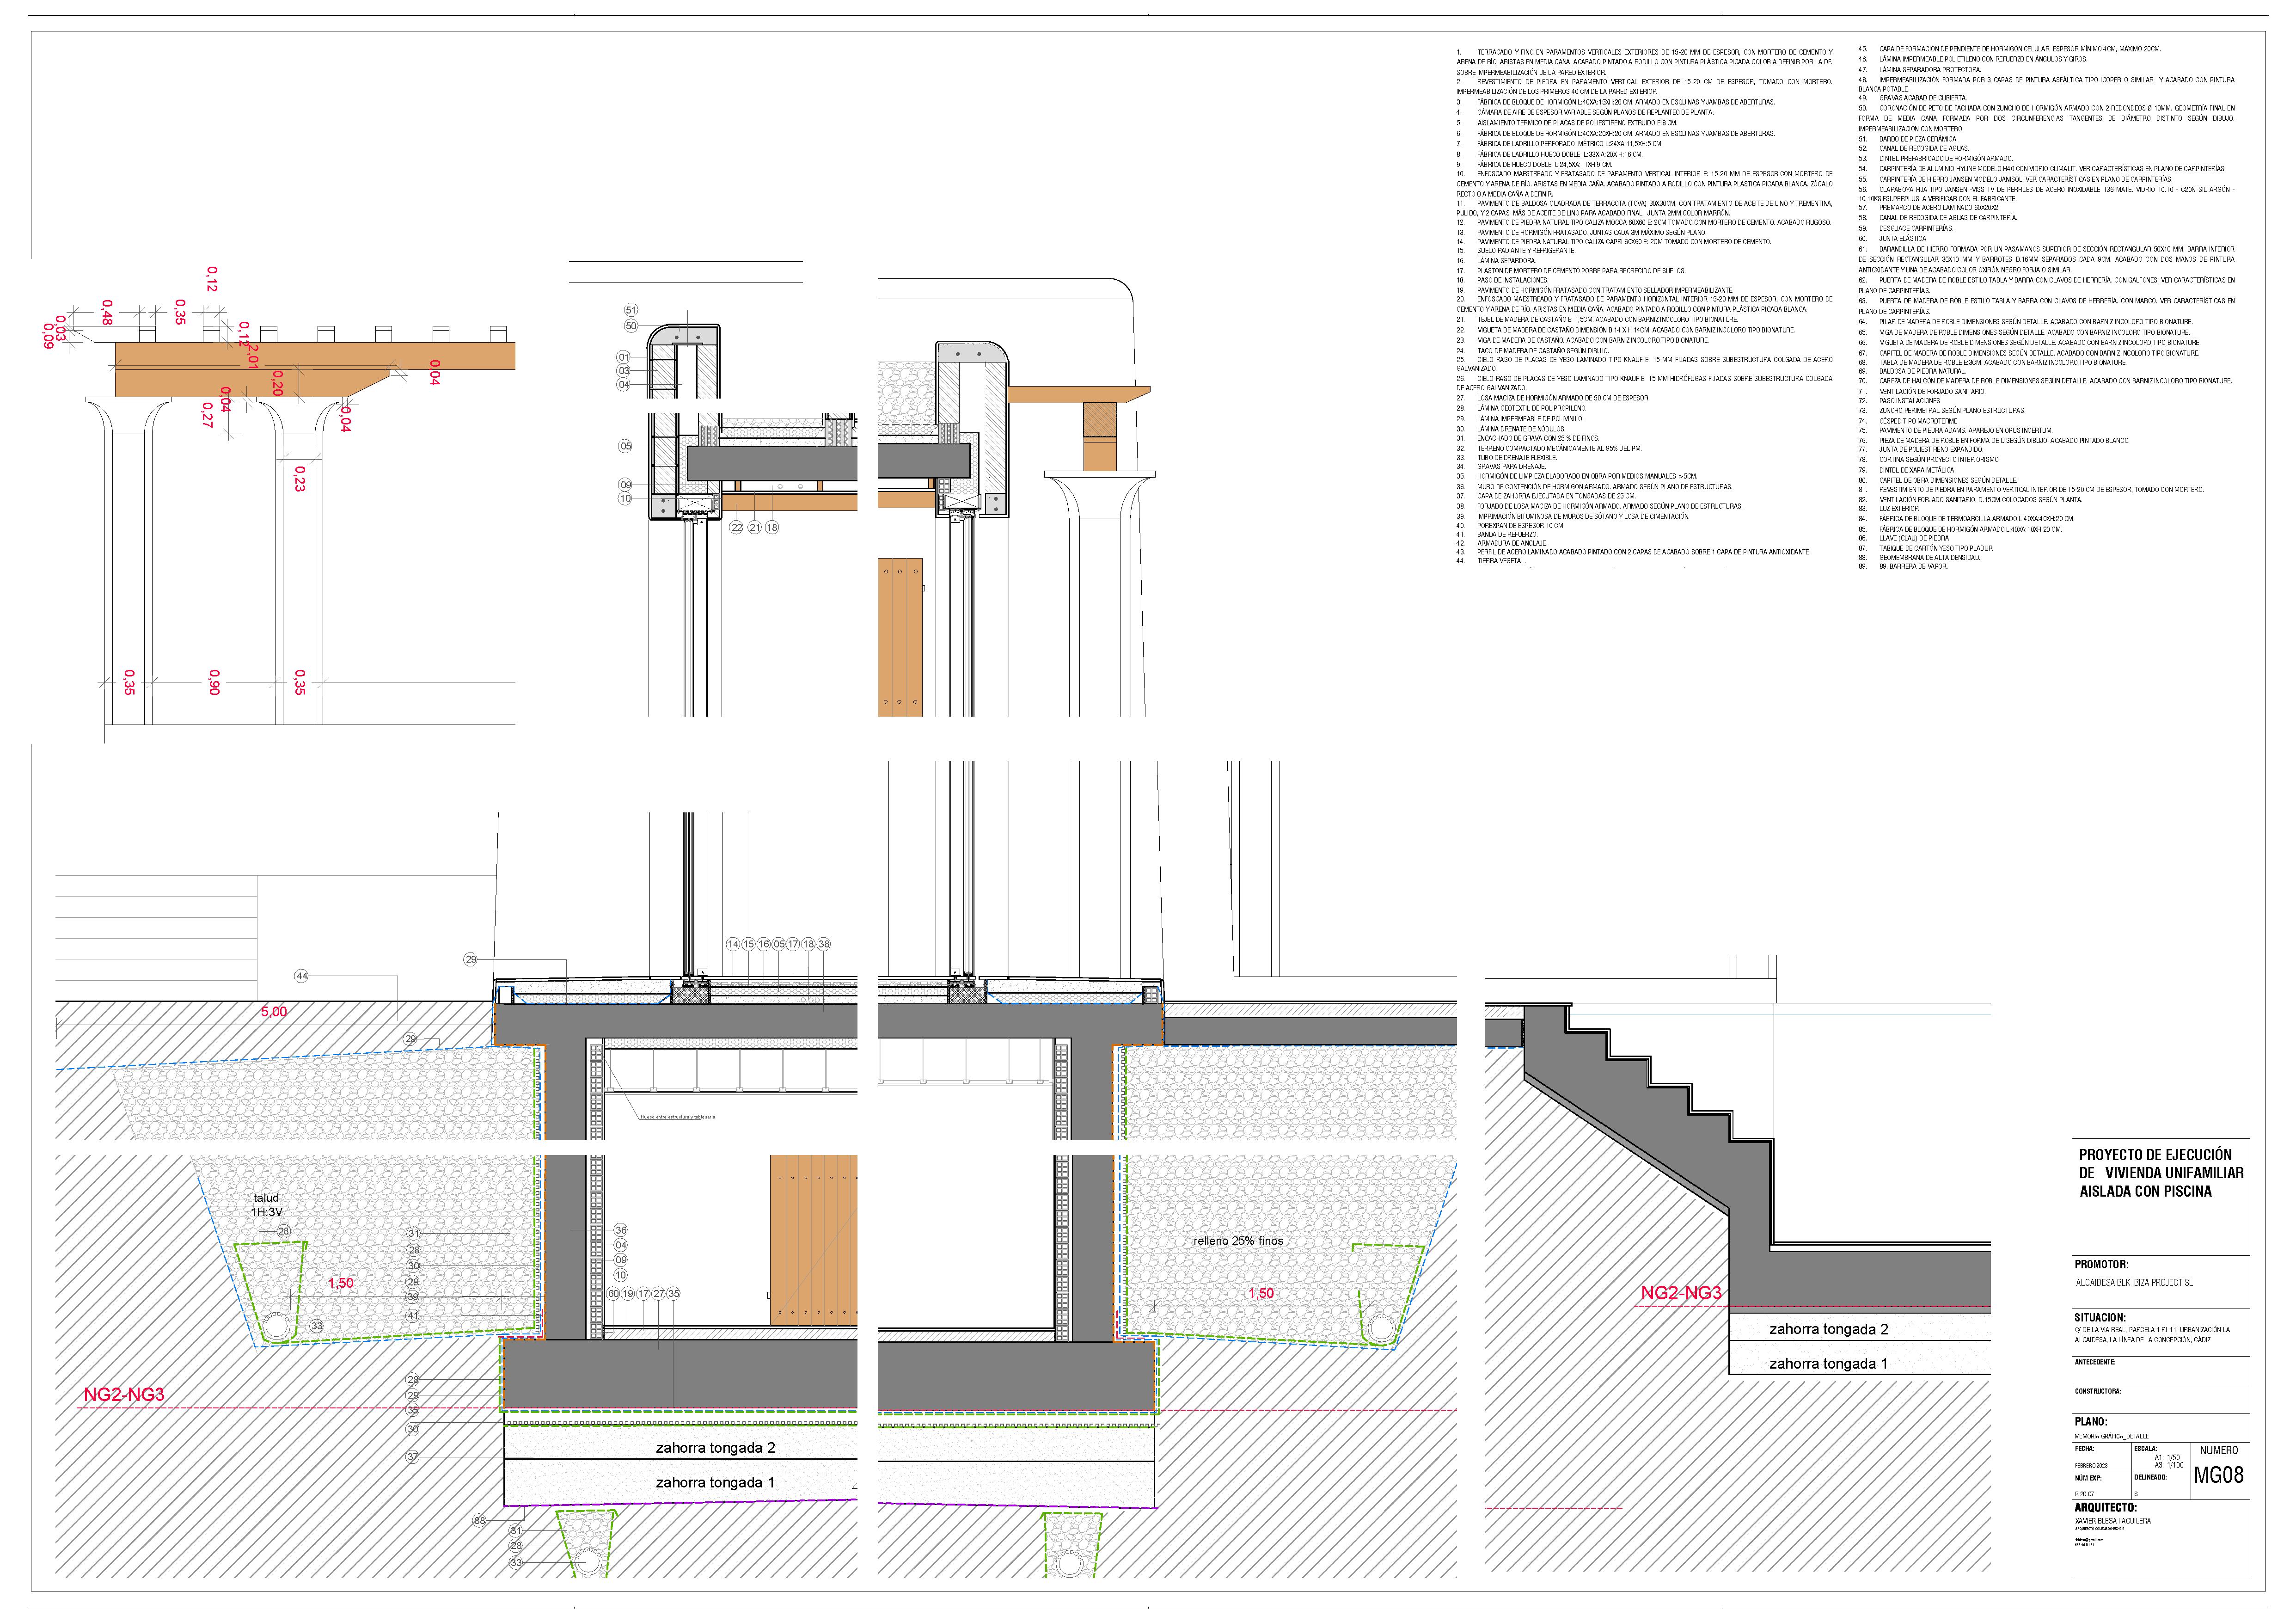Click callout bubble '51' on parapet detail
Viewport: 2296px width, 1622px height.
[x=631, y=310]
